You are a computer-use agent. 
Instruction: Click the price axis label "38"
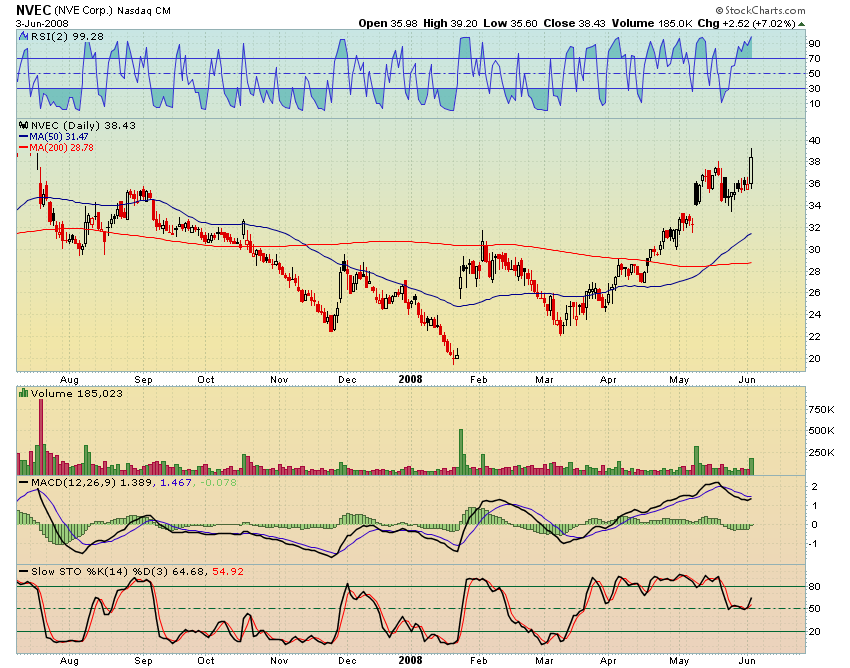point(814,162)
